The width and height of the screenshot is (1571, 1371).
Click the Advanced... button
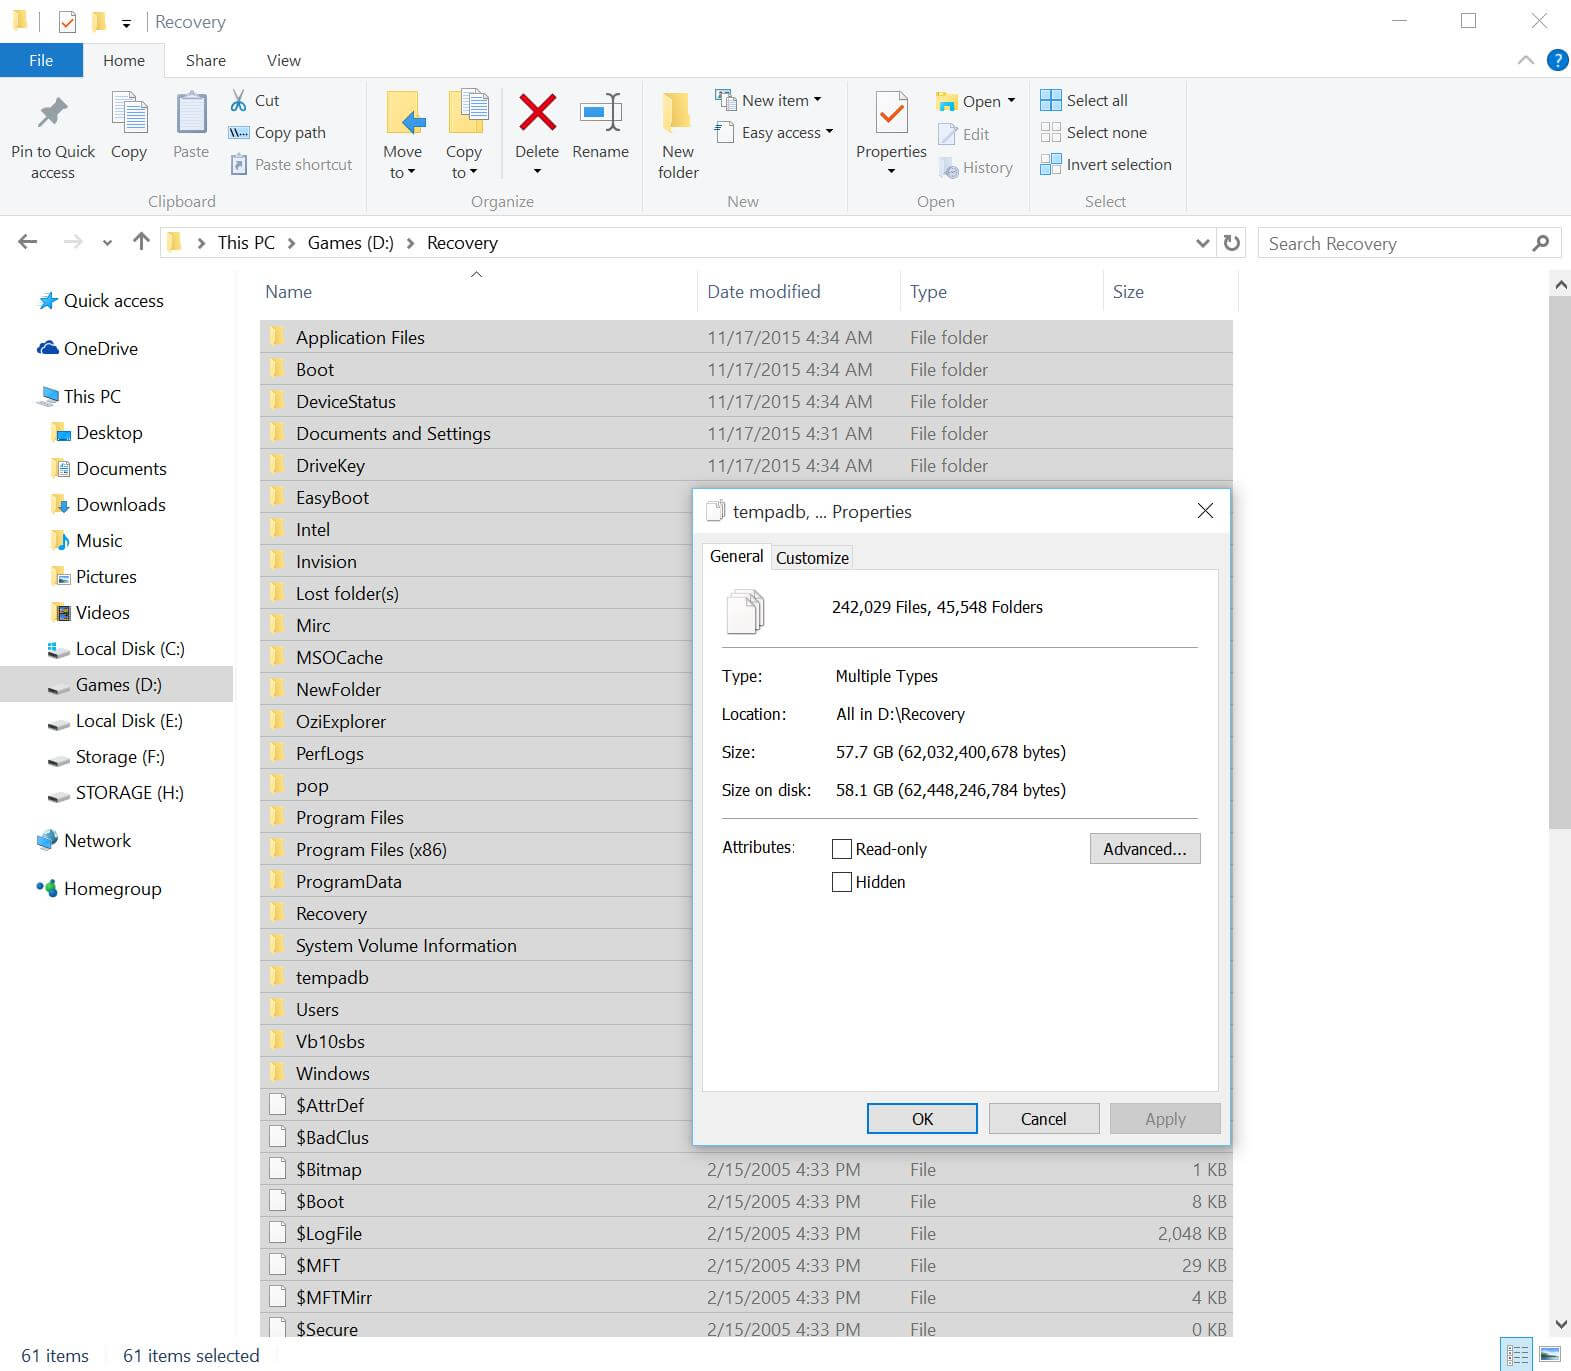coord(1144,849)
